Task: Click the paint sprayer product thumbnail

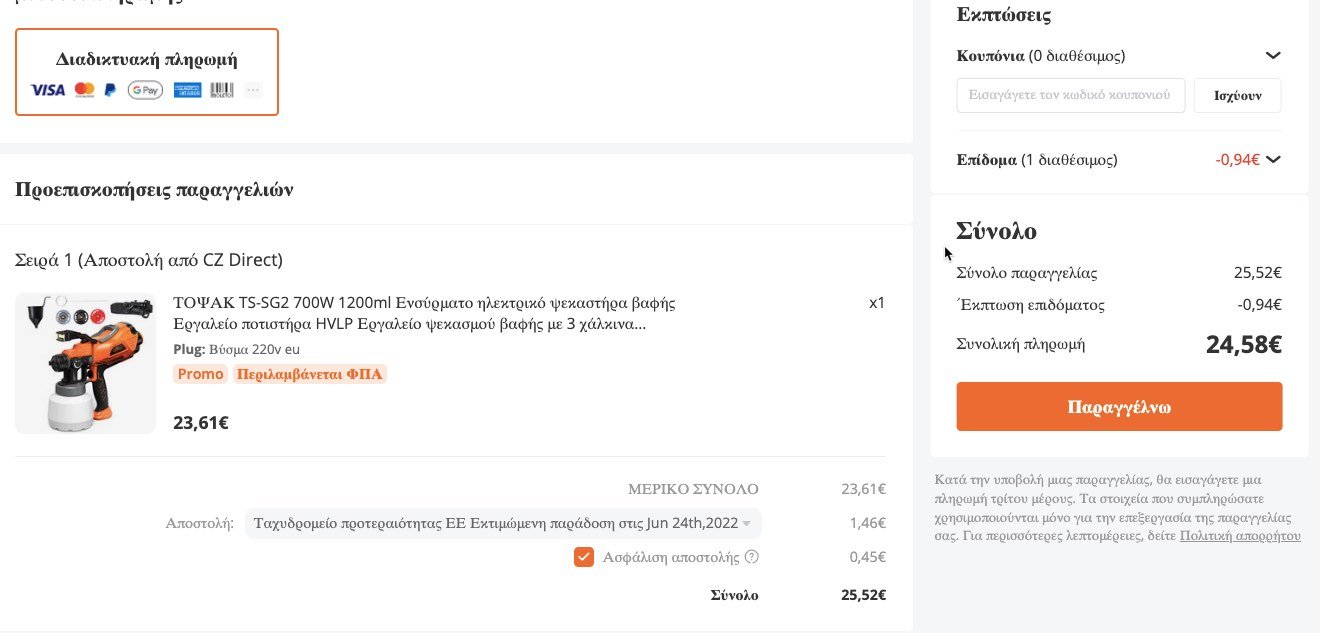Action: pos(85,363)
